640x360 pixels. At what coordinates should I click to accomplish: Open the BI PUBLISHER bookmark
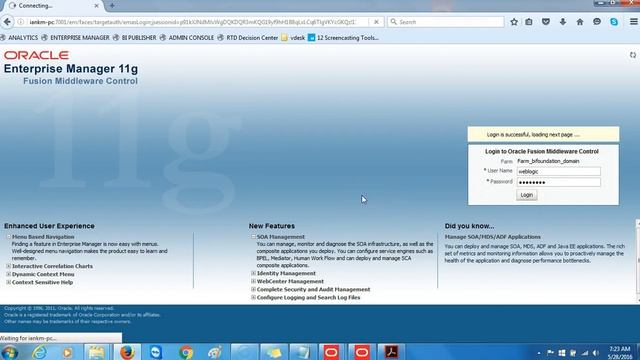[135, 38]
